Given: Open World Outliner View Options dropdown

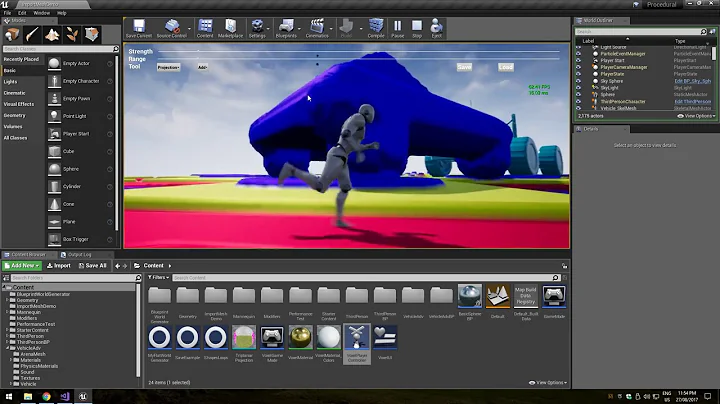Looking at the screenshot, I should point(696,116).
